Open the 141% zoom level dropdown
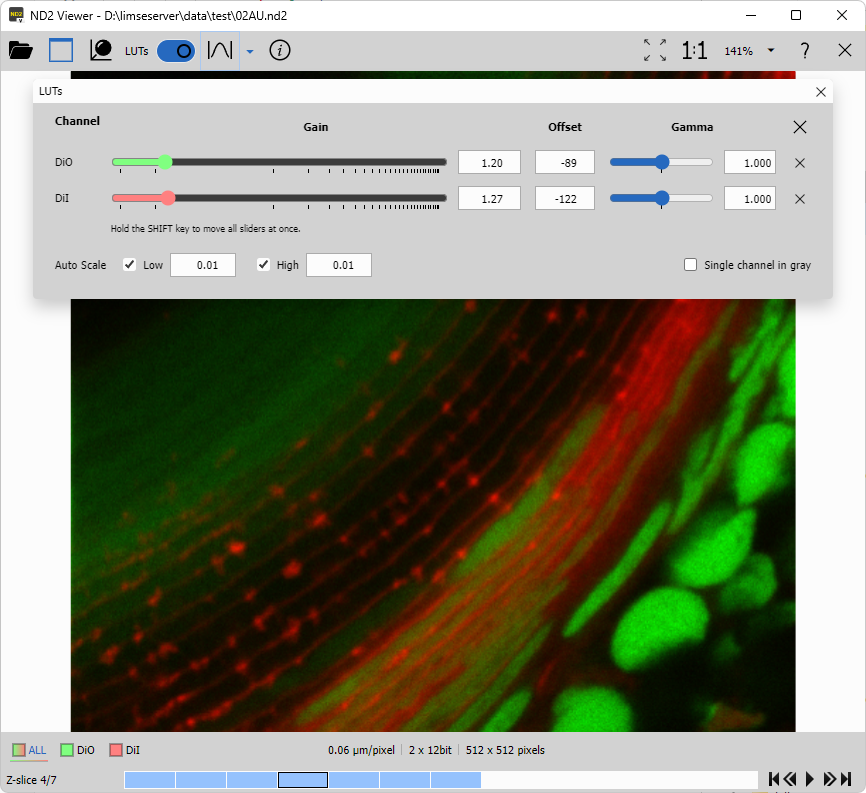 [771, 51]
